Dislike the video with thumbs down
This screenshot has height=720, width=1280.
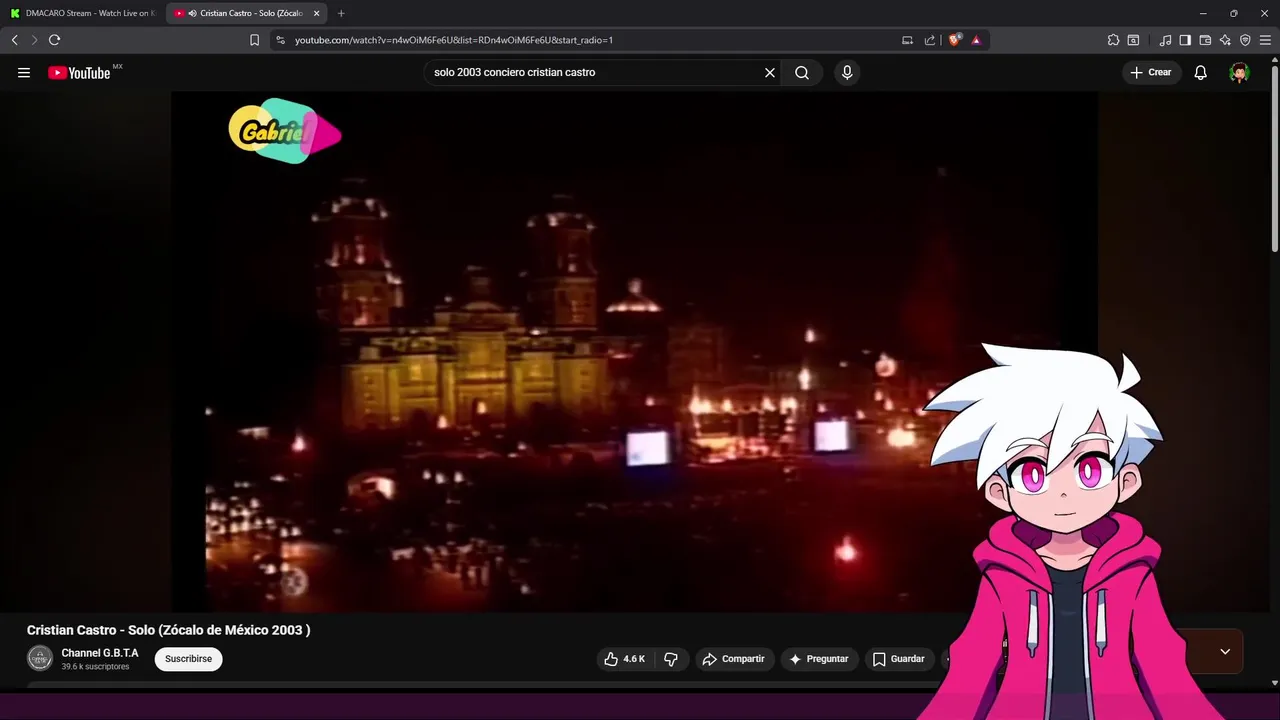[x=671, y=659]
